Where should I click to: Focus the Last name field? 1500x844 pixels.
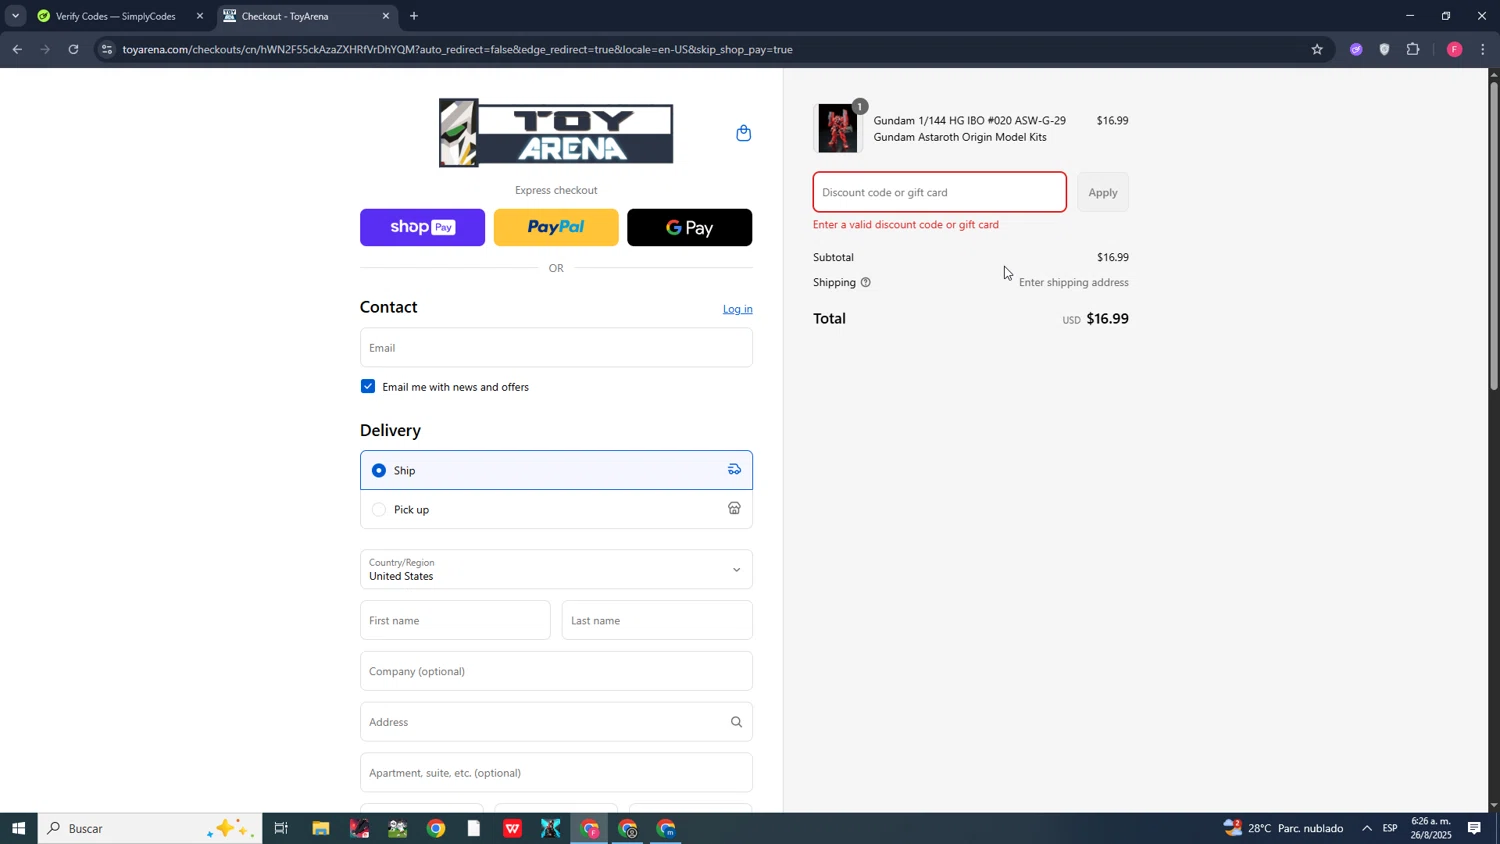(657, 620)
